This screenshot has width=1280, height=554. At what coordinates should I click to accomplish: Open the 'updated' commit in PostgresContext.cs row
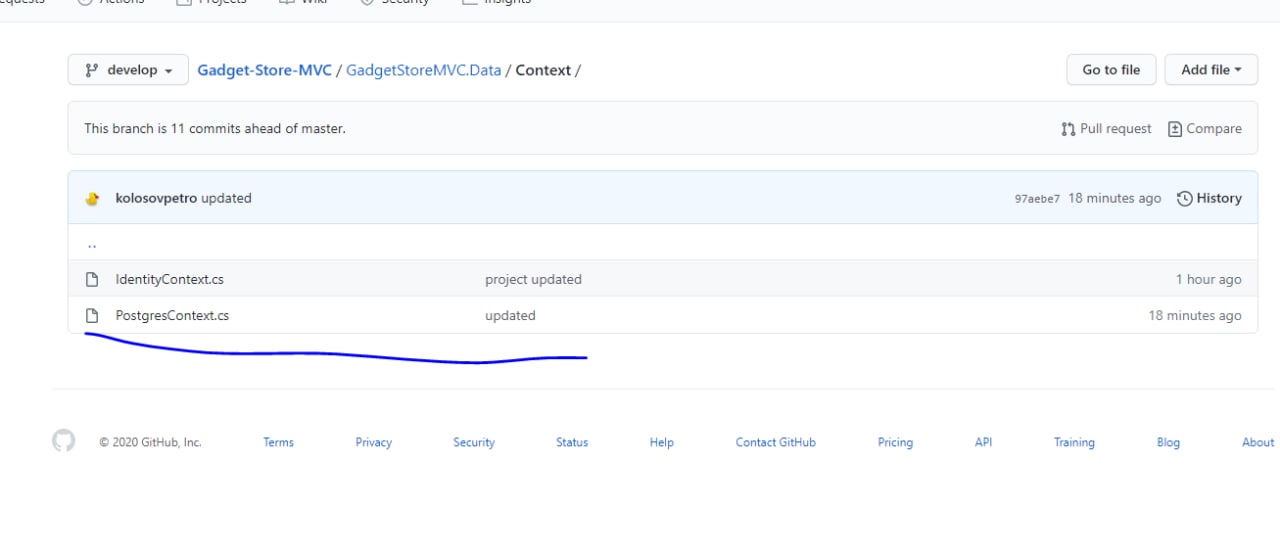coord(510,315)
